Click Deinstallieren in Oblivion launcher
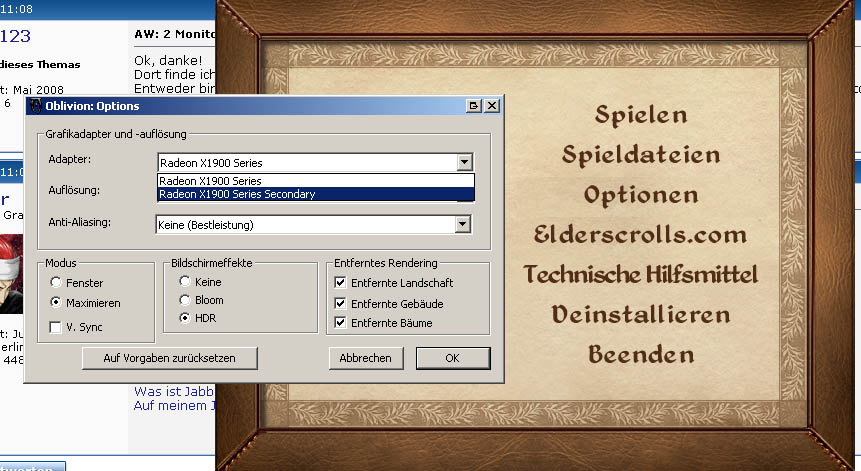This screenshot has width=861, height=471. coord(641,315)
